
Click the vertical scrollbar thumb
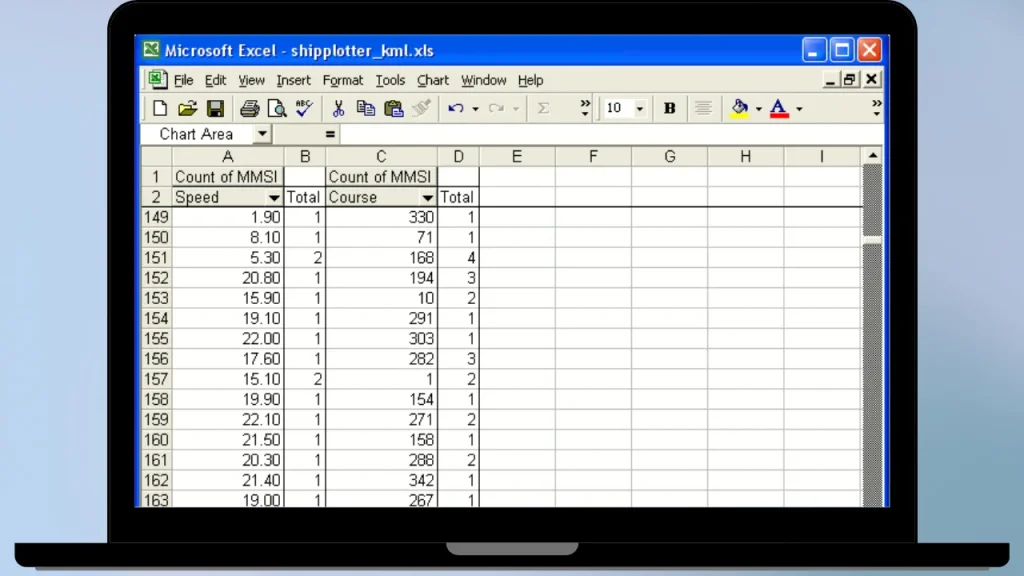point(872,240)
